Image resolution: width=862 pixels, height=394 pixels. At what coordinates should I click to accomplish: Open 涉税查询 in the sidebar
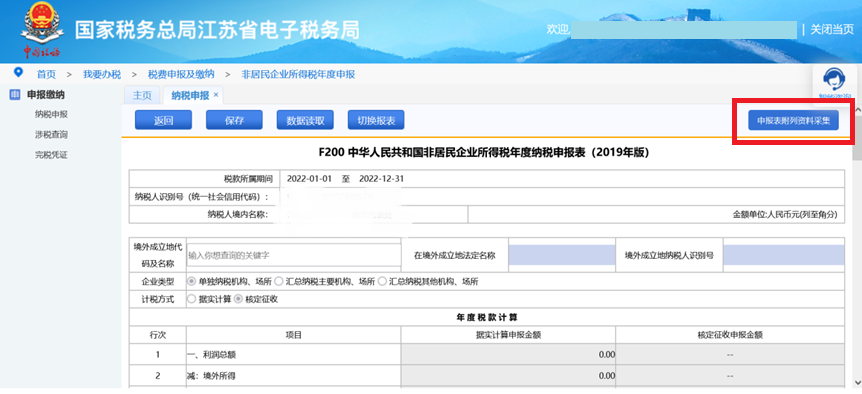[x=51, y=135]
